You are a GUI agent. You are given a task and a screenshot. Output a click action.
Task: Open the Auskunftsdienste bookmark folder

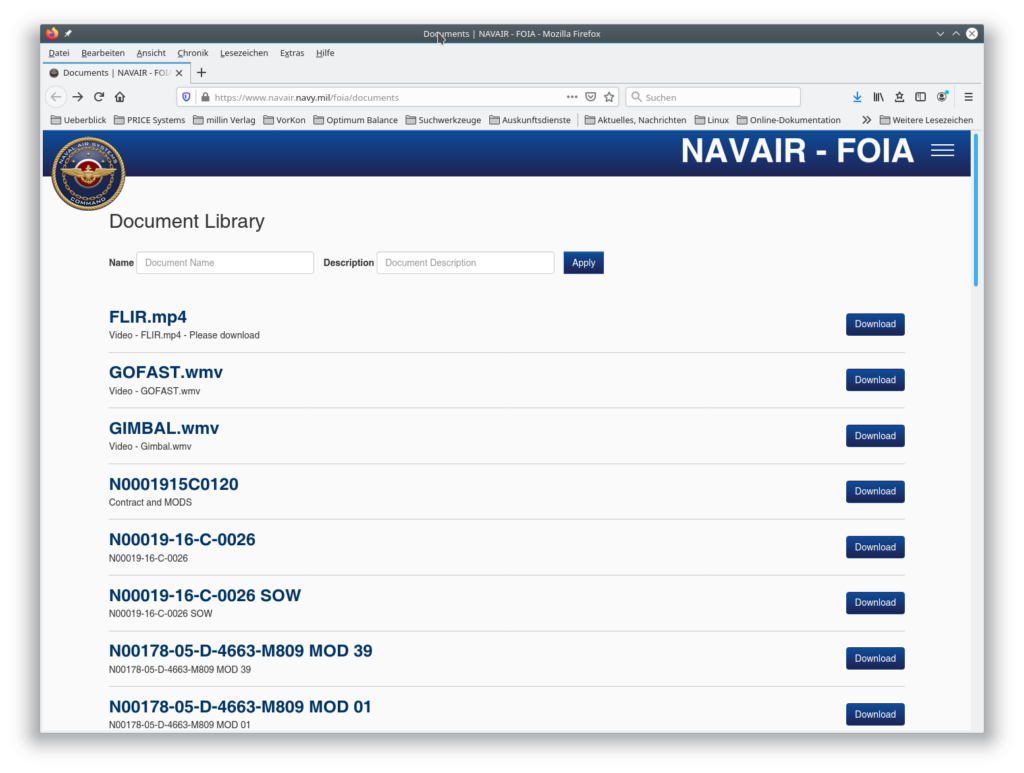(x=530, y=120)
